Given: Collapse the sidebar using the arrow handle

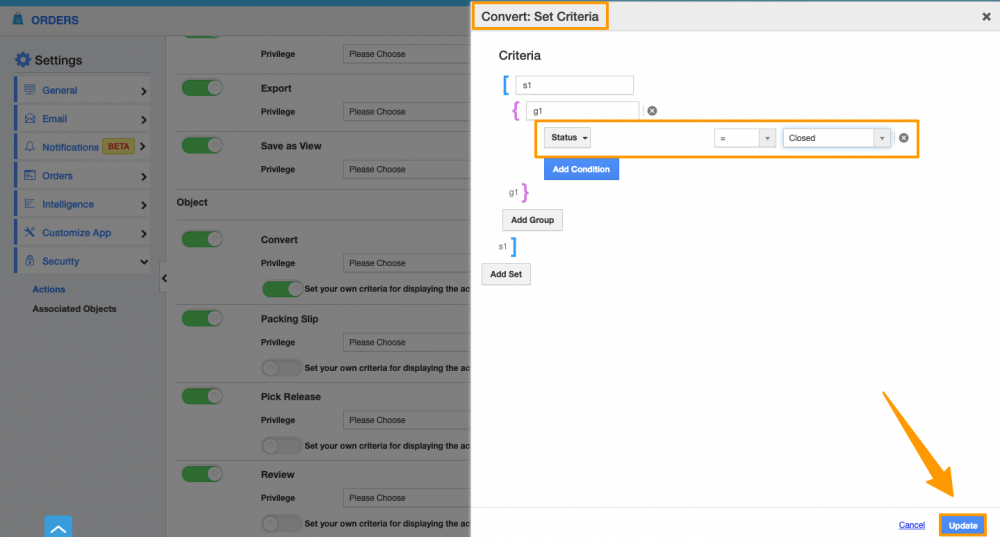Looking at the screenshot, I should (x=164, y=278).
